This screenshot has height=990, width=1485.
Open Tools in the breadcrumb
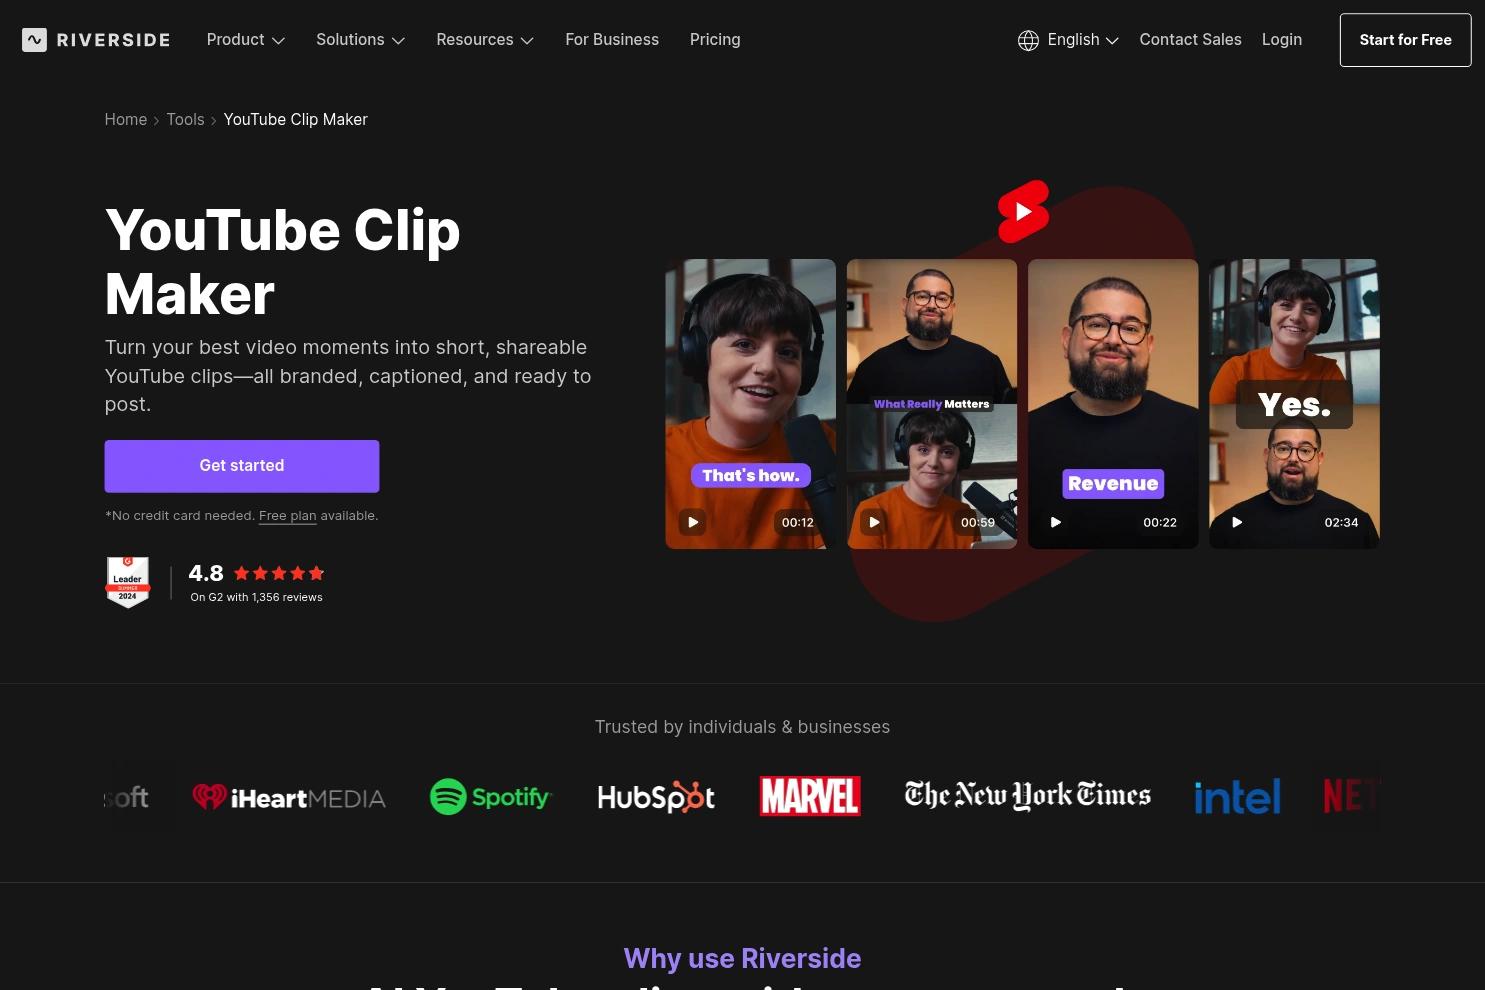tap(185, 120)
